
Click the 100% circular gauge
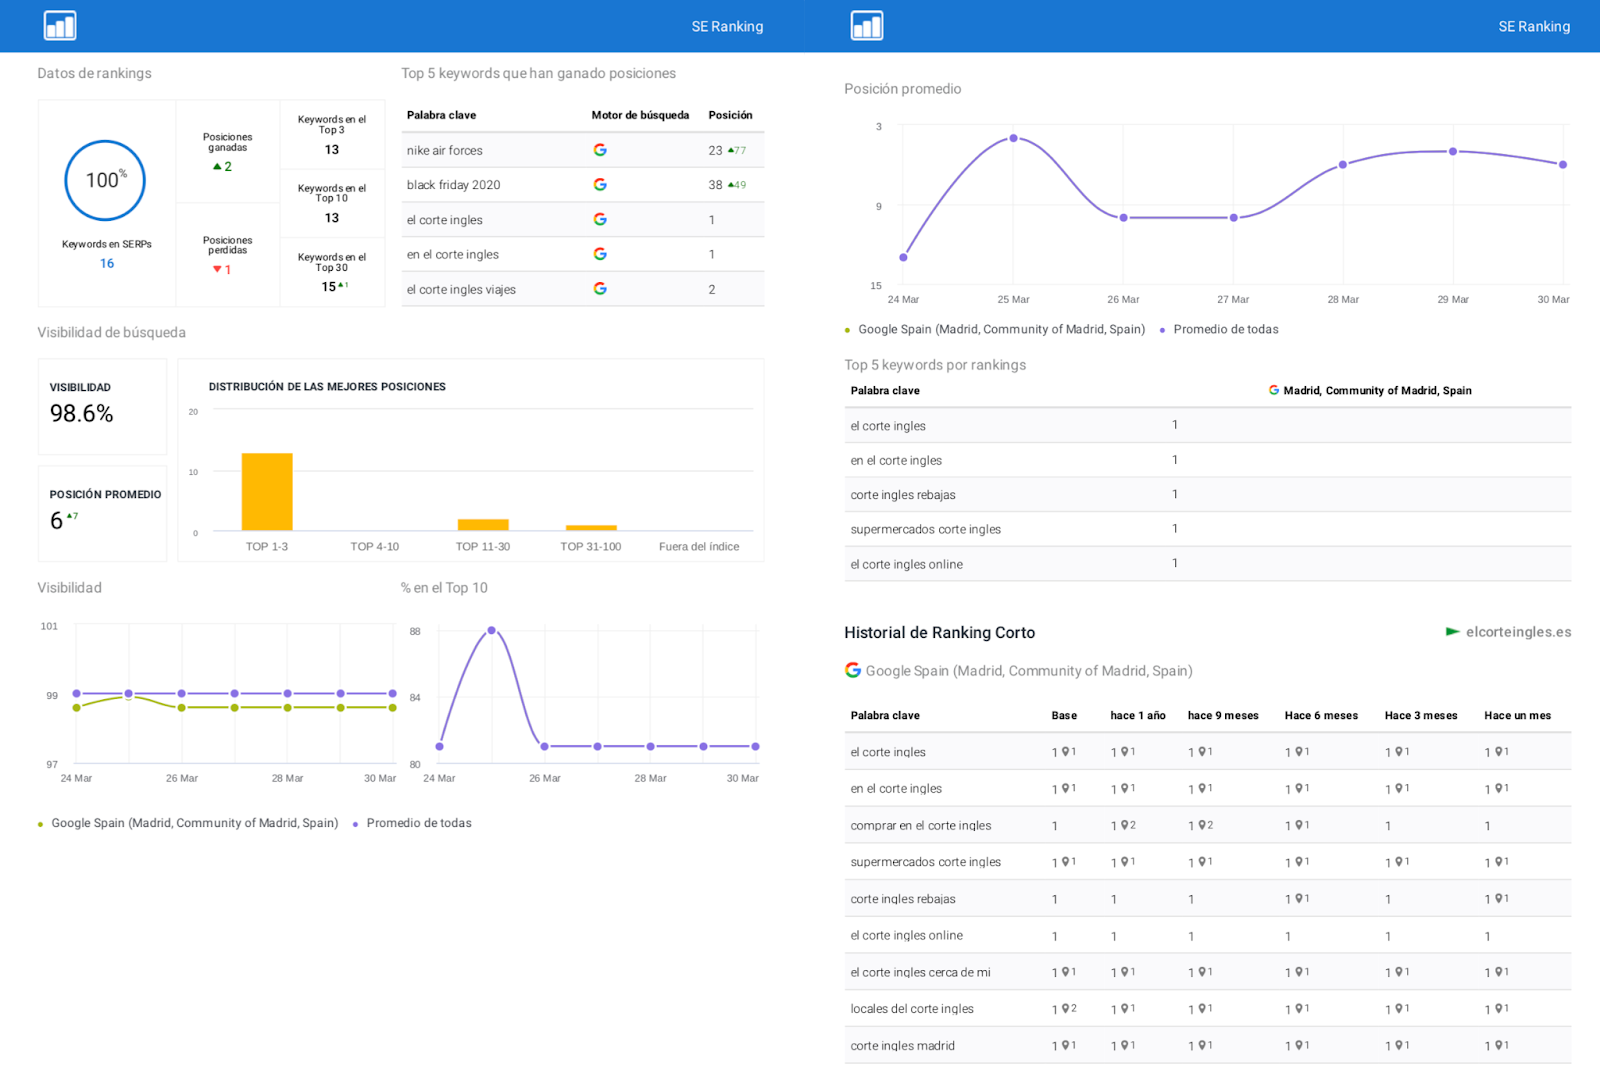pos(105,181)
